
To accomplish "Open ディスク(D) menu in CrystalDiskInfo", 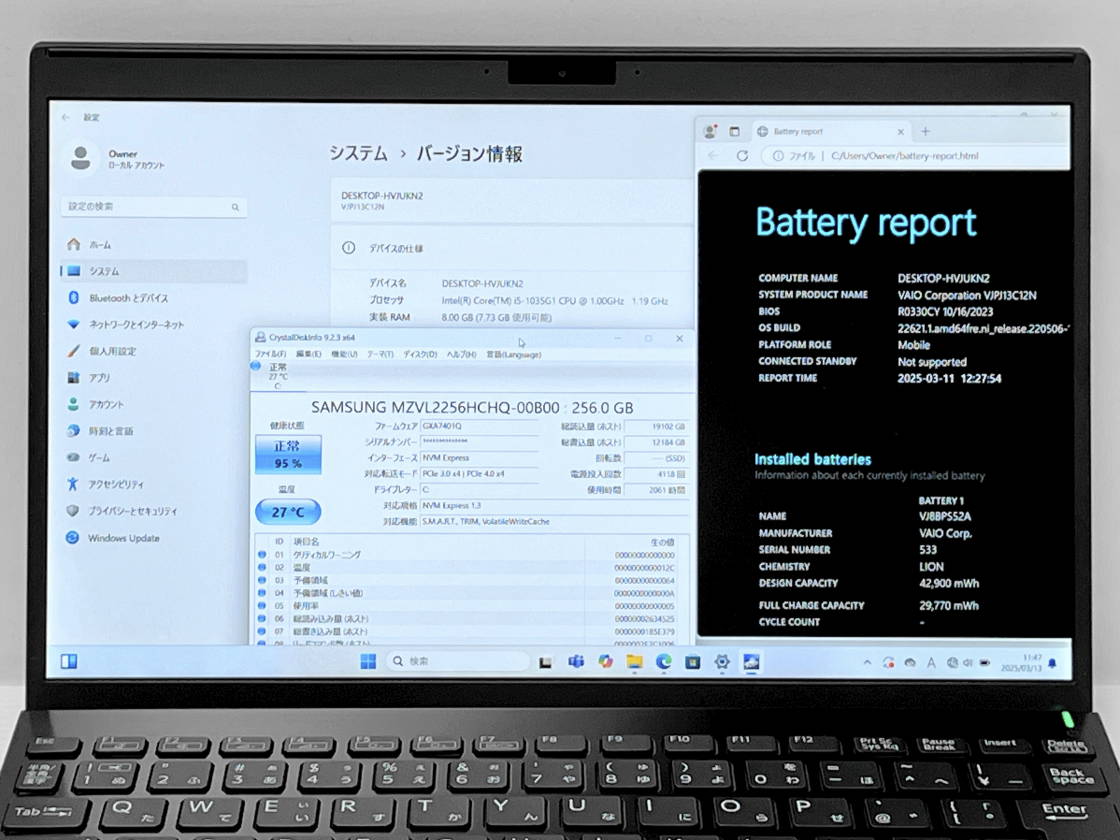I will tap(420, 354).
